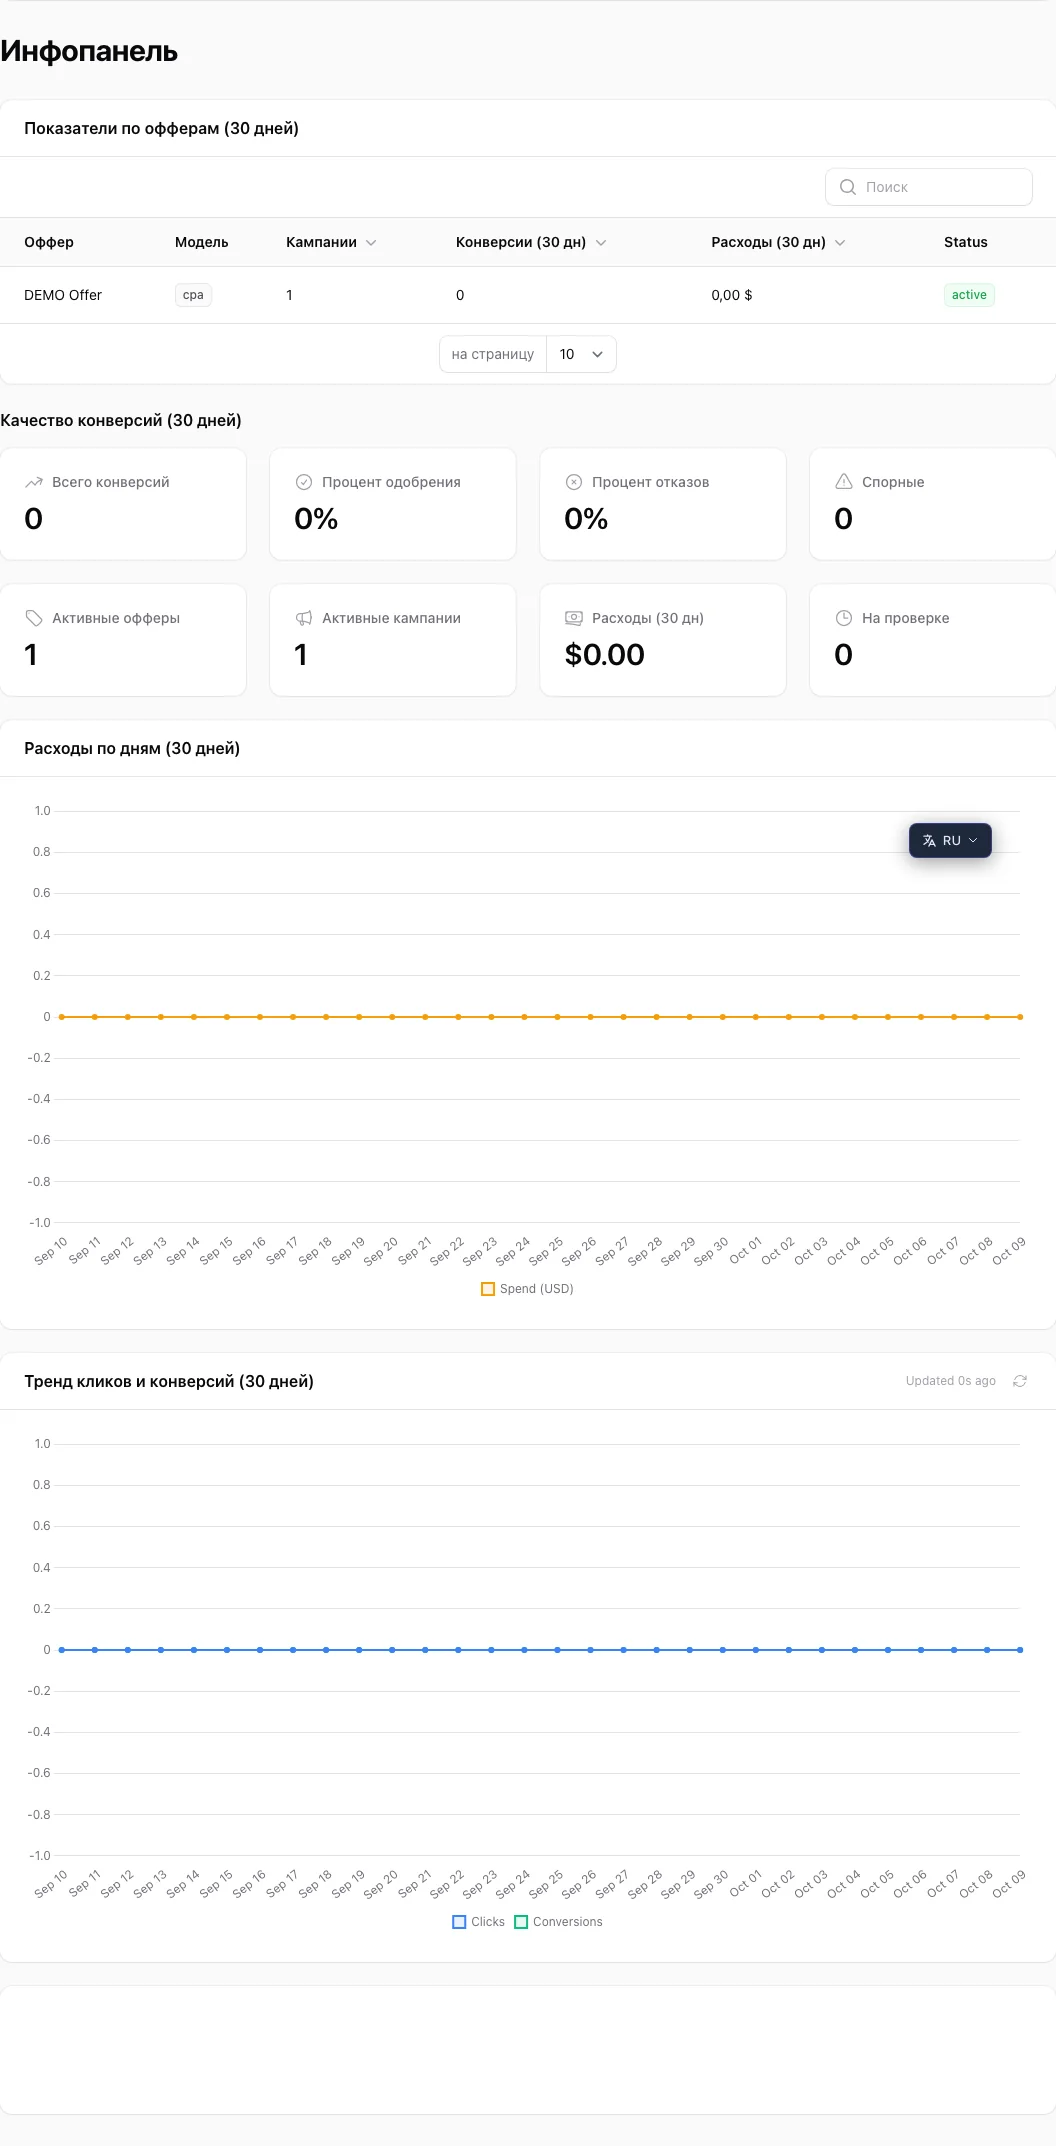1056x2146 pixels.
Task: Click the cpa model badge
Action: 193,295
